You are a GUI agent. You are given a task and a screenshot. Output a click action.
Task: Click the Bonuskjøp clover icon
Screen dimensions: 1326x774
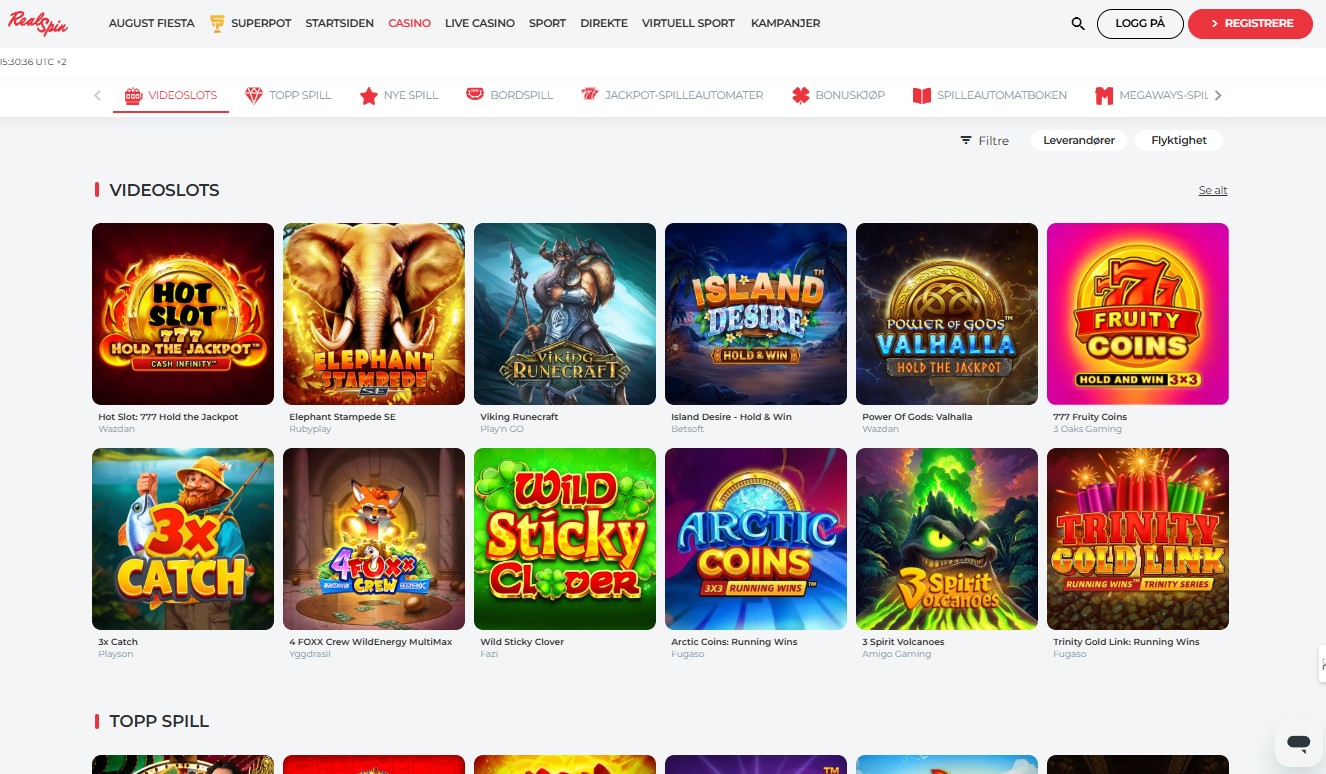point(800,95)
